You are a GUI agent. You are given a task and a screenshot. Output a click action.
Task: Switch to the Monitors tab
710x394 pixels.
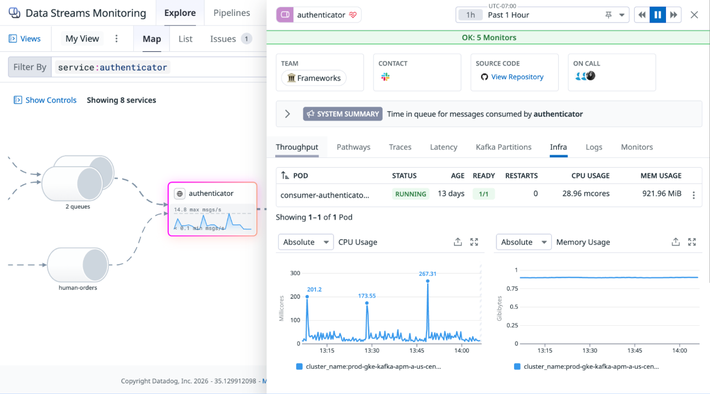pyautogui.click(x=637, y=147)
